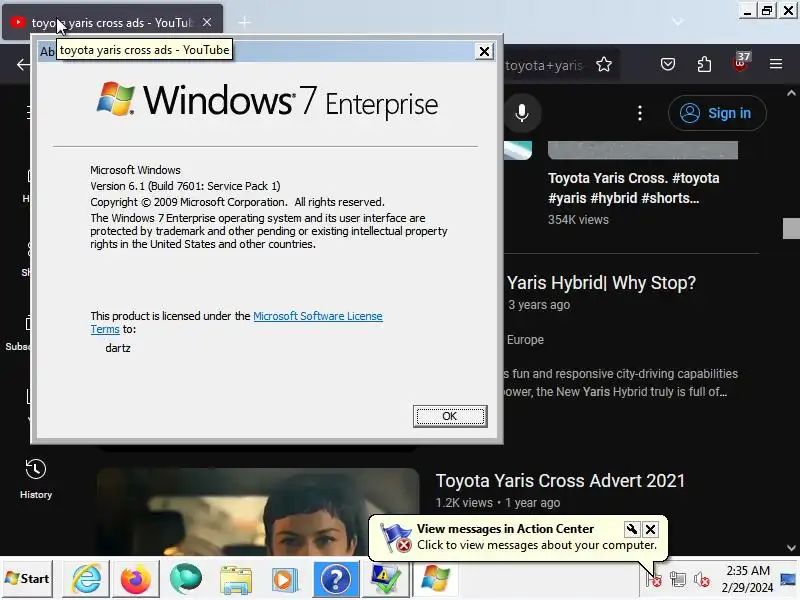Viewport: 800px width, 600px height.
Task: Click the YouTube Sign in button
Action: 717,113
